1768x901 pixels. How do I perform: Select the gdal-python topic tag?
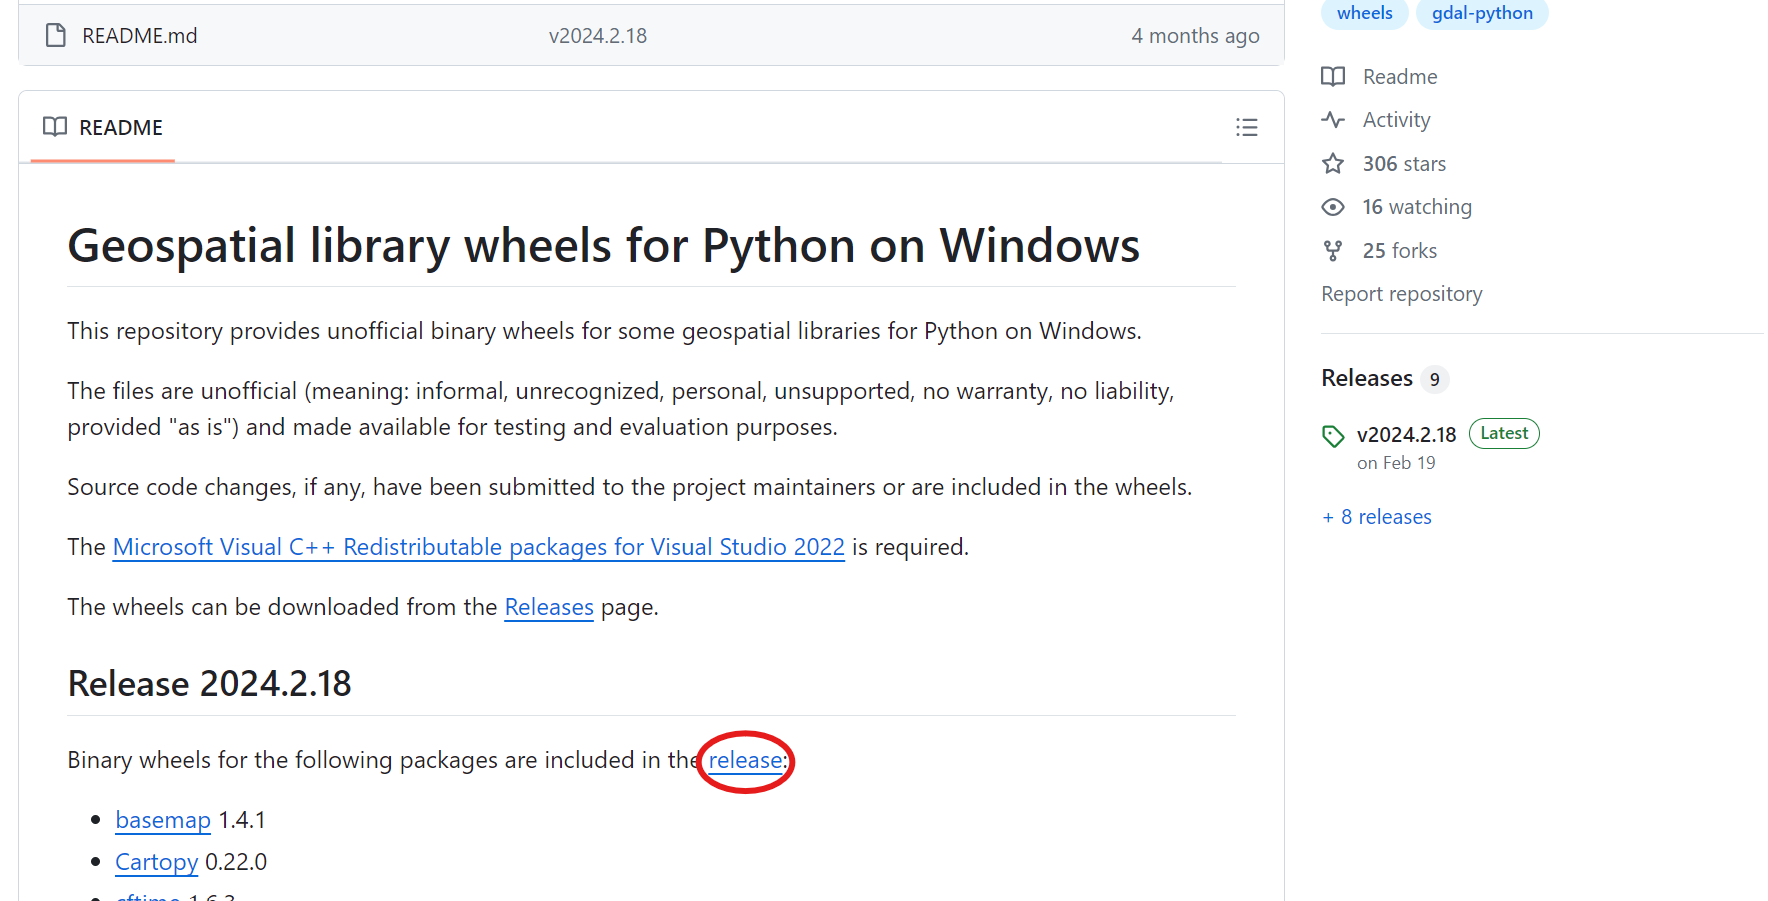[1482, 13]
